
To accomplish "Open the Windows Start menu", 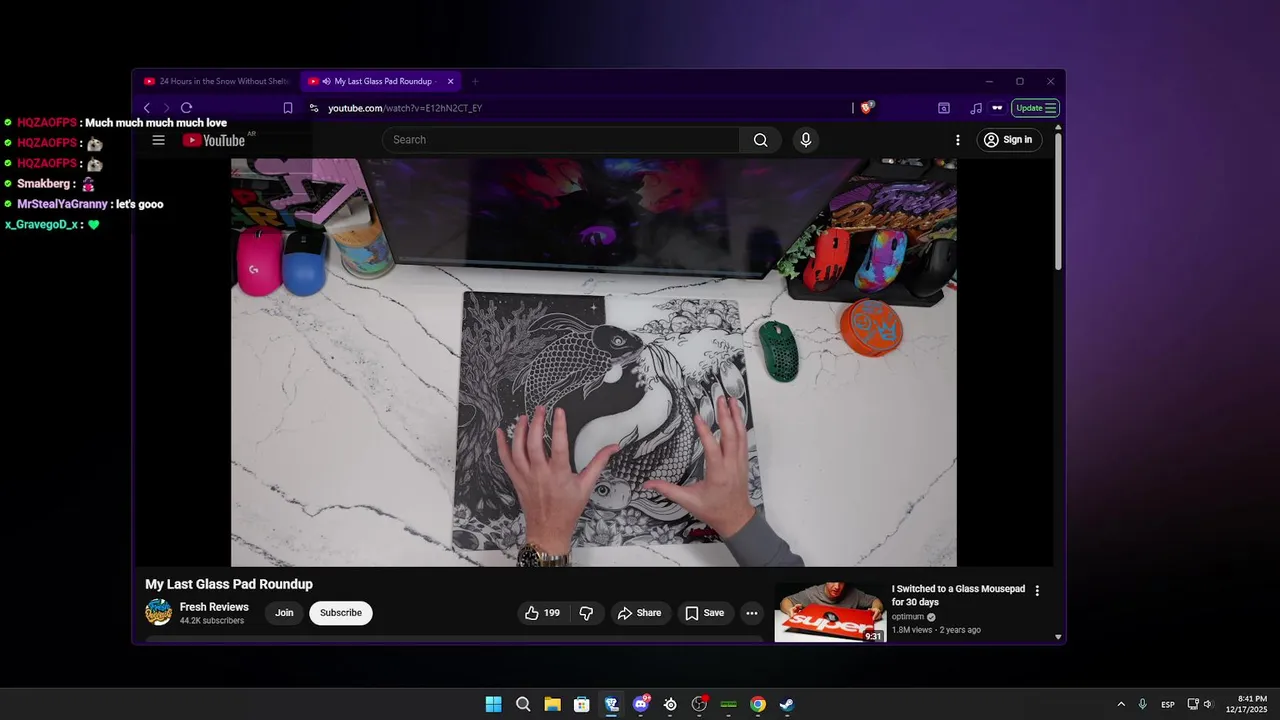I will [493, 704].
